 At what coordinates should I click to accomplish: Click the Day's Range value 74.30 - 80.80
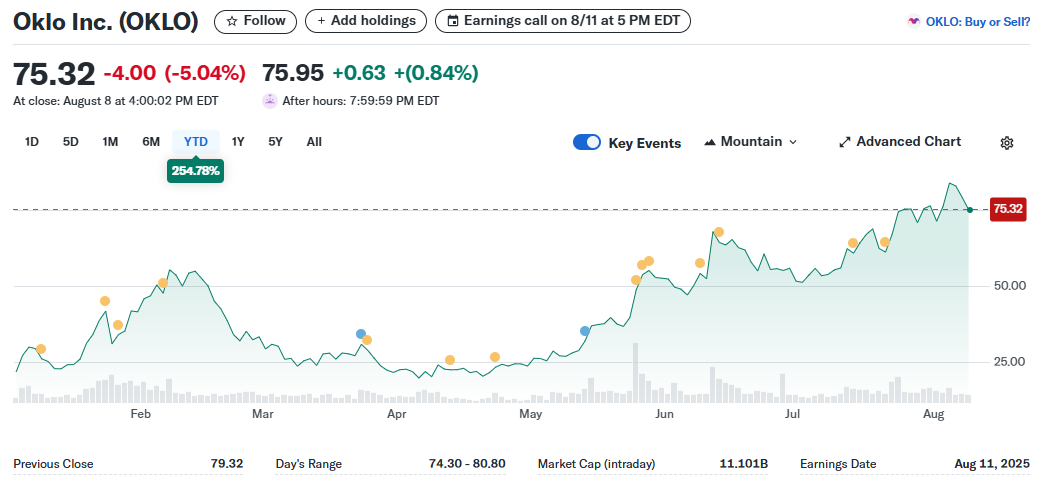(467, 464)
